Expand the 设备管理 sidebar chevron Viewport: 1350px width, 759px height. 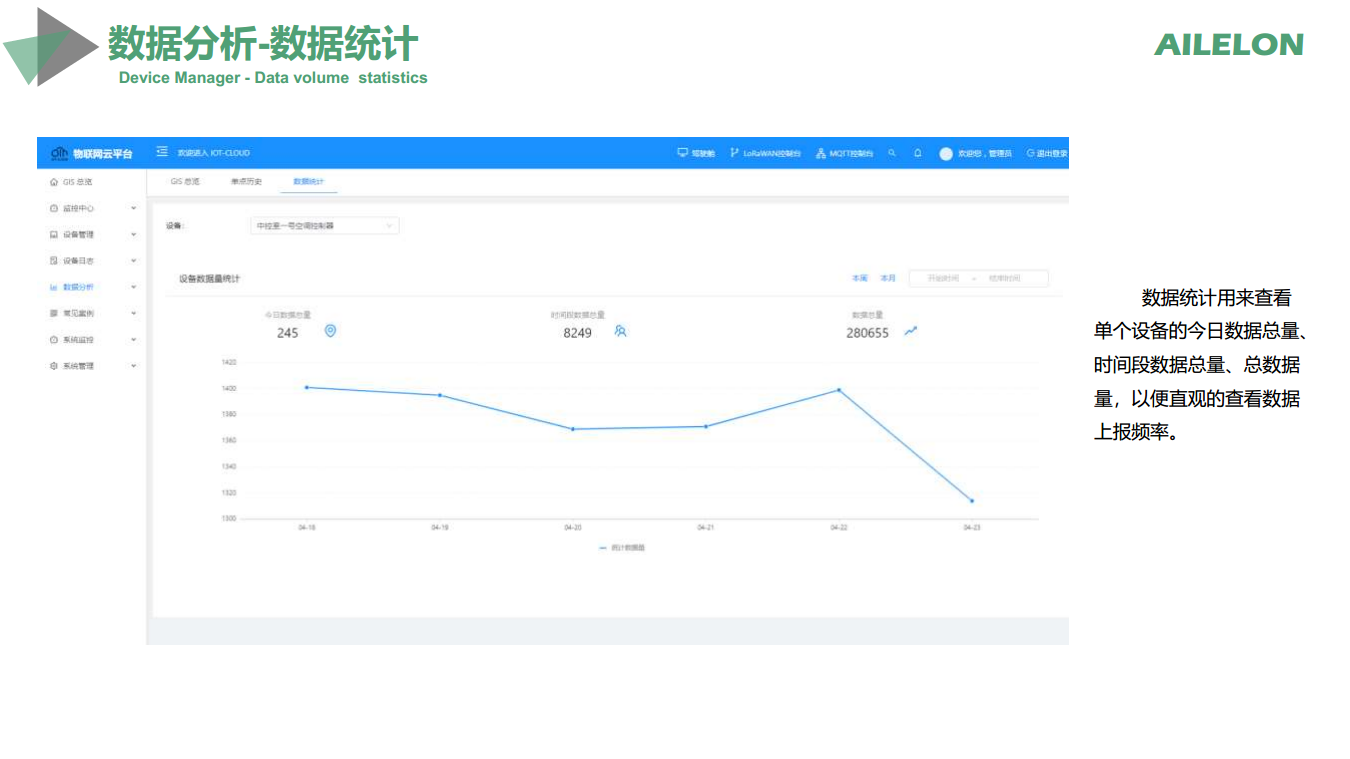[x=134, y=234]
